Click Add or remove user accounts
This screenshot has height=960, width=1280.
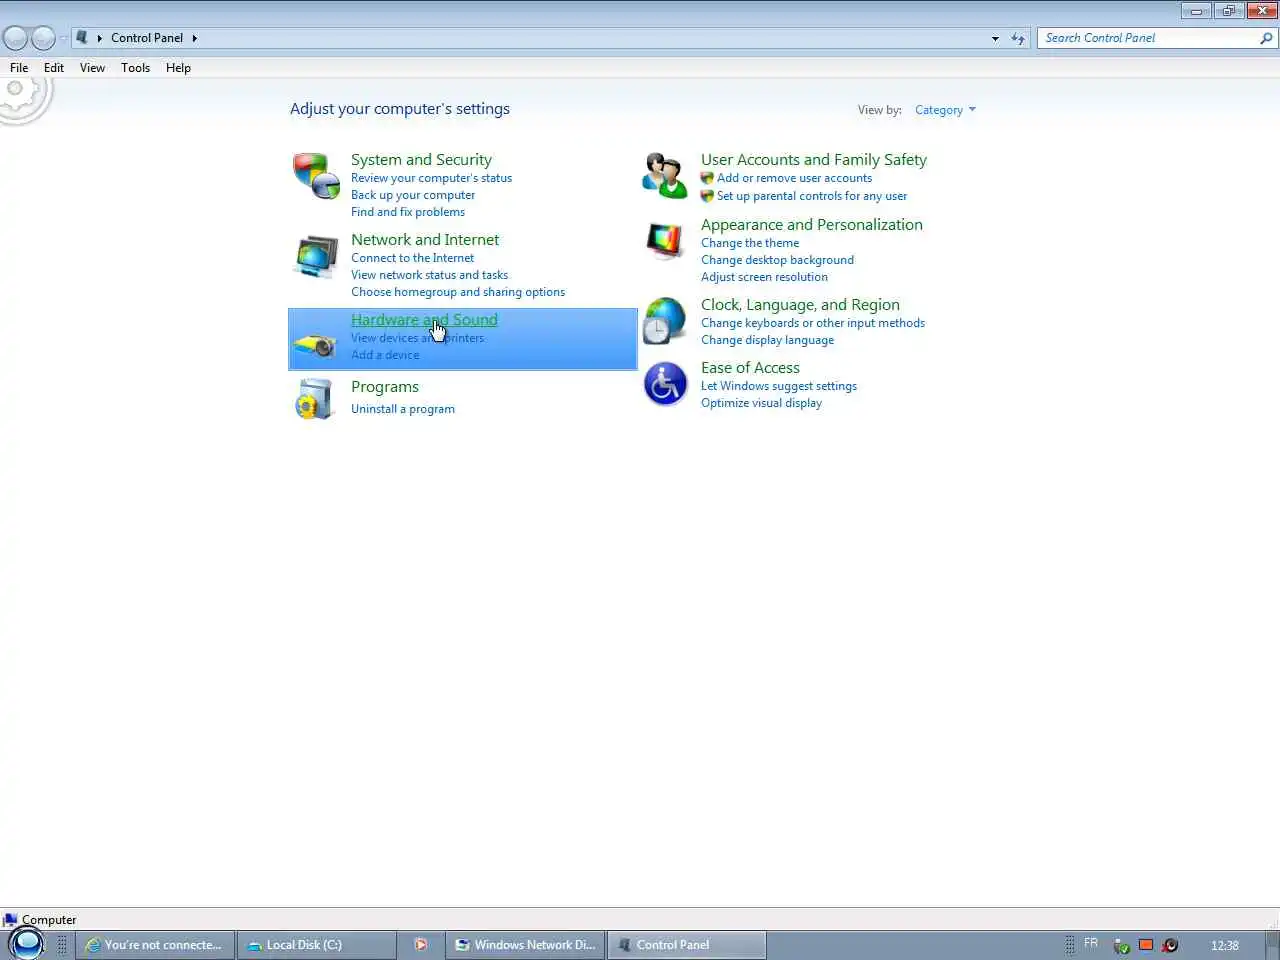tap(794, 178)
